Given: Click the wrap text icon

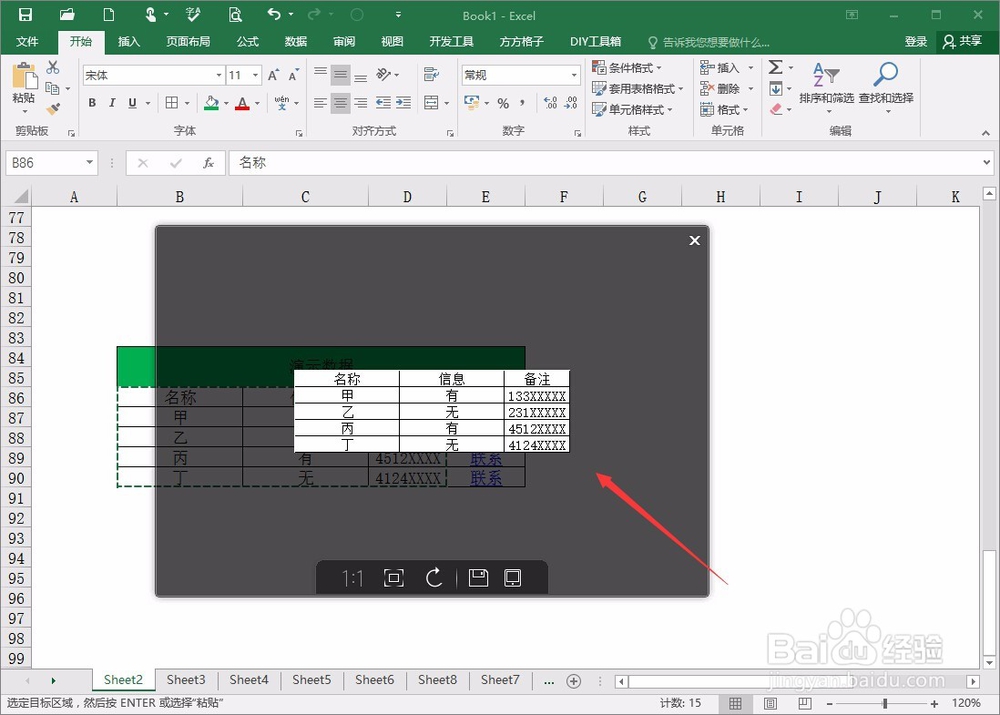Looking at the screenshot, I should click(432, 75).
